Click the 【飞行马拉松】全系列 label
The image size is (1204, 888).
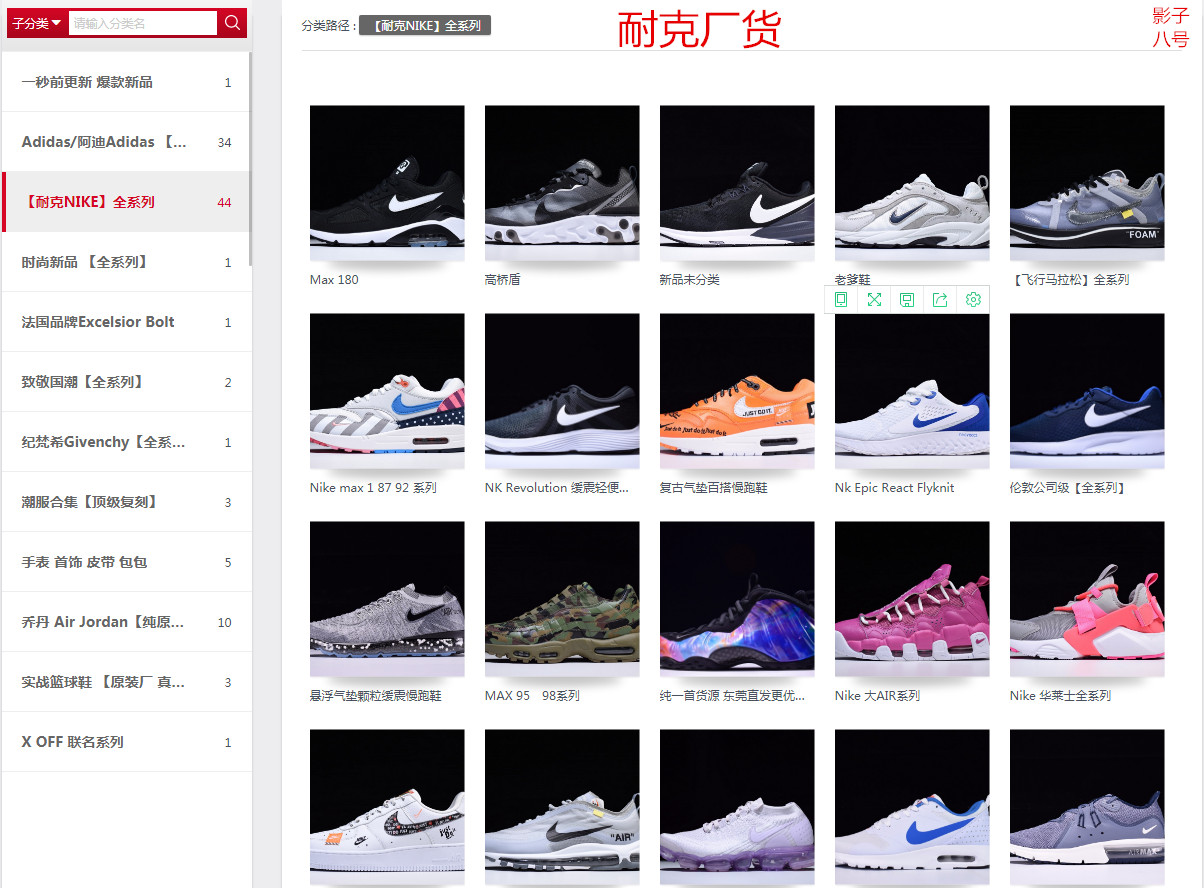coord(1069,280)
